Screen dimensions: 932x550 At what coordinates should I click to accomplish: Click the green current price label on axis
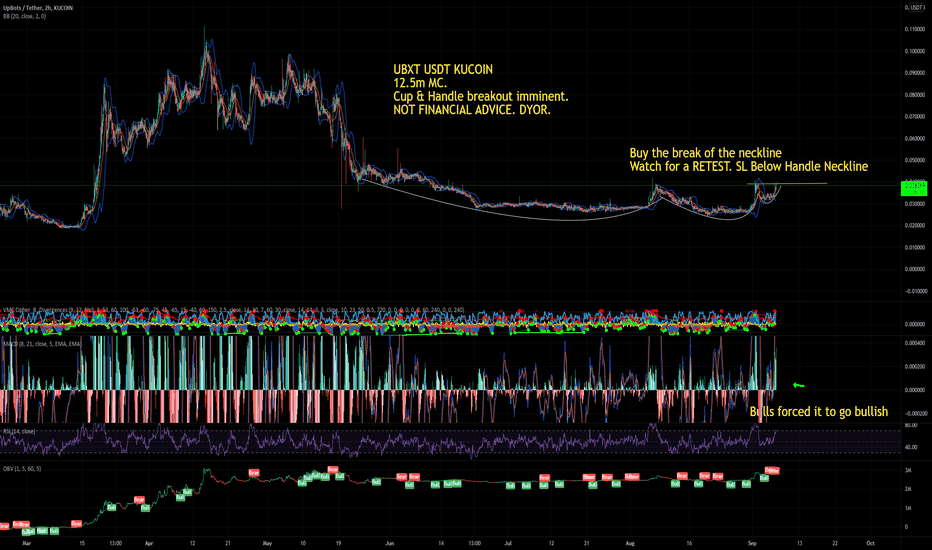(914, 188)
